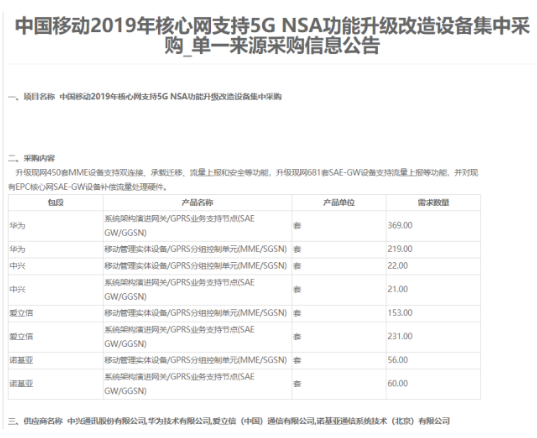Image resolution: width=537 pixels, height=438 pixels.
Task: Click 华为 in the 369.00 row
Action: tap(17, 226)
